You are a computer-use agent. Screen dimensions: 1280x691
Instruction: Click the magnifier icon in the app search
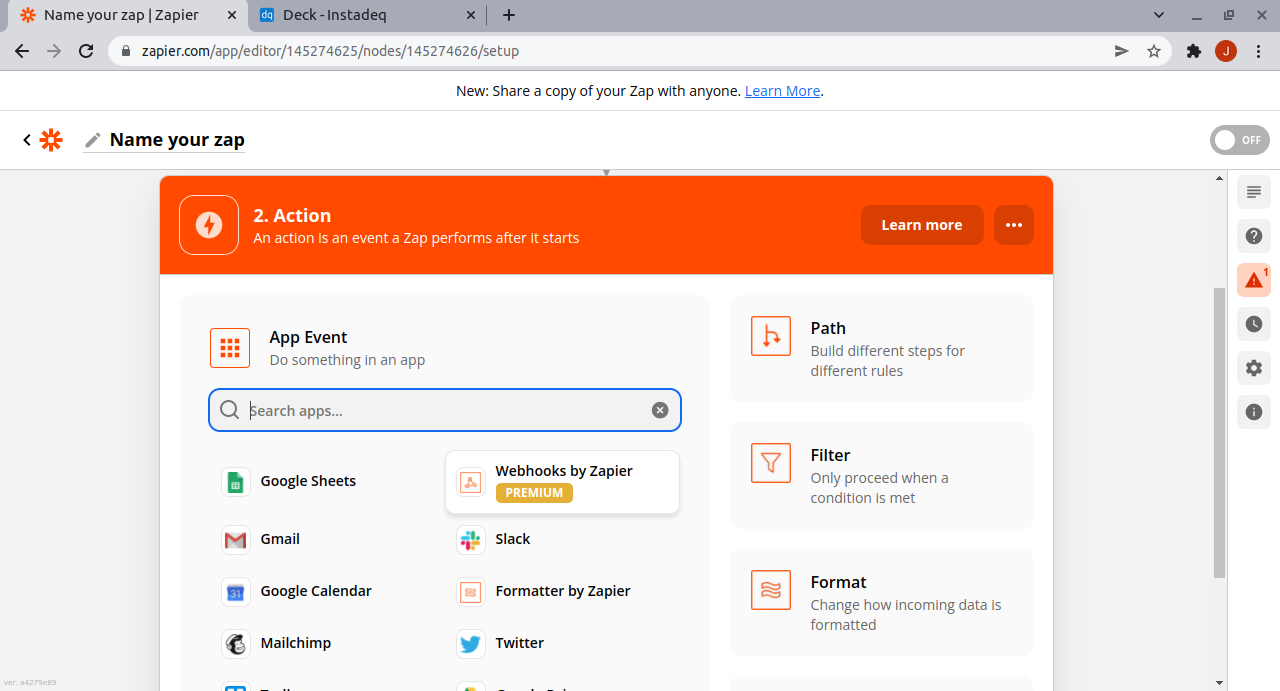[x=229, y=410]
